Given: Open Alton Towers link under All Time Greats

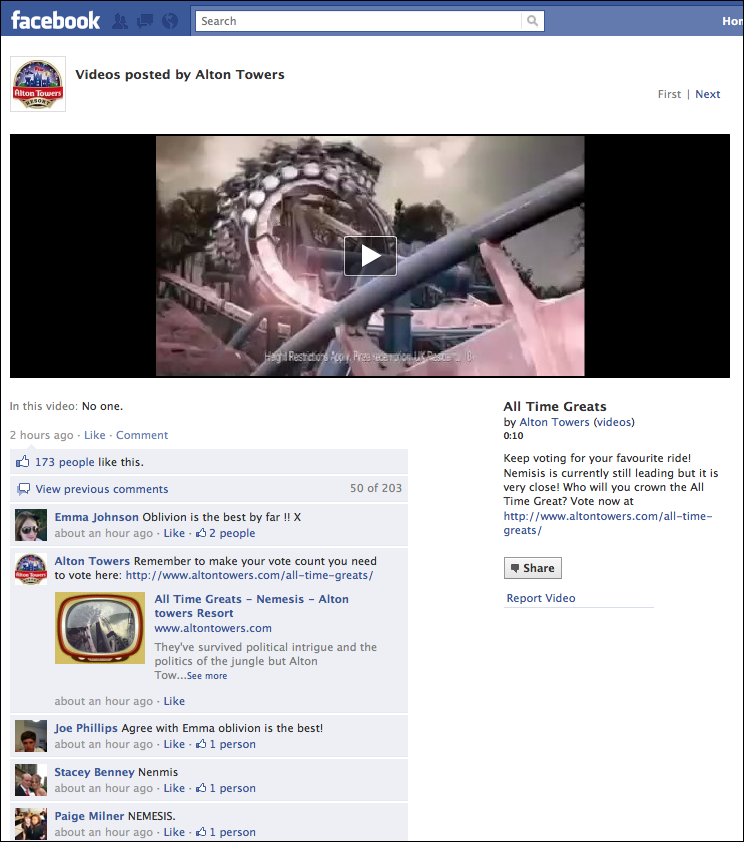Looking at the screenshot, I should tap(555, 422).
